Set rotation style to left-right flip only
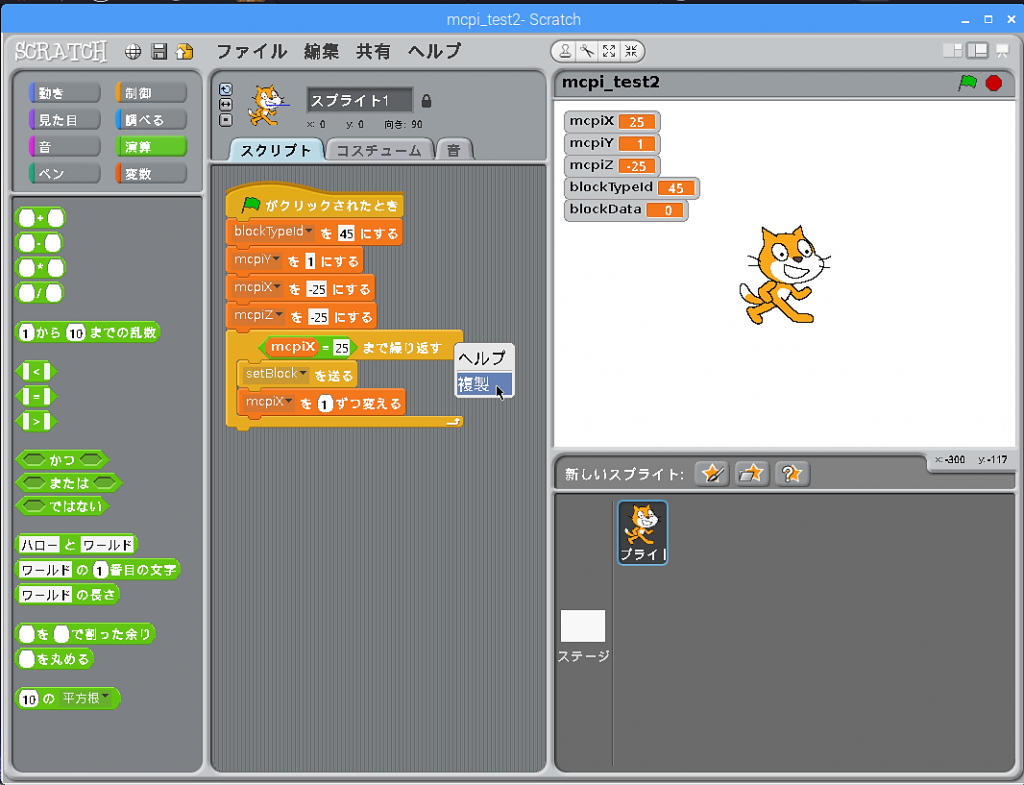Image resolution: width=1024 pixels, height=785 pixels. click(x=226, y=104)
